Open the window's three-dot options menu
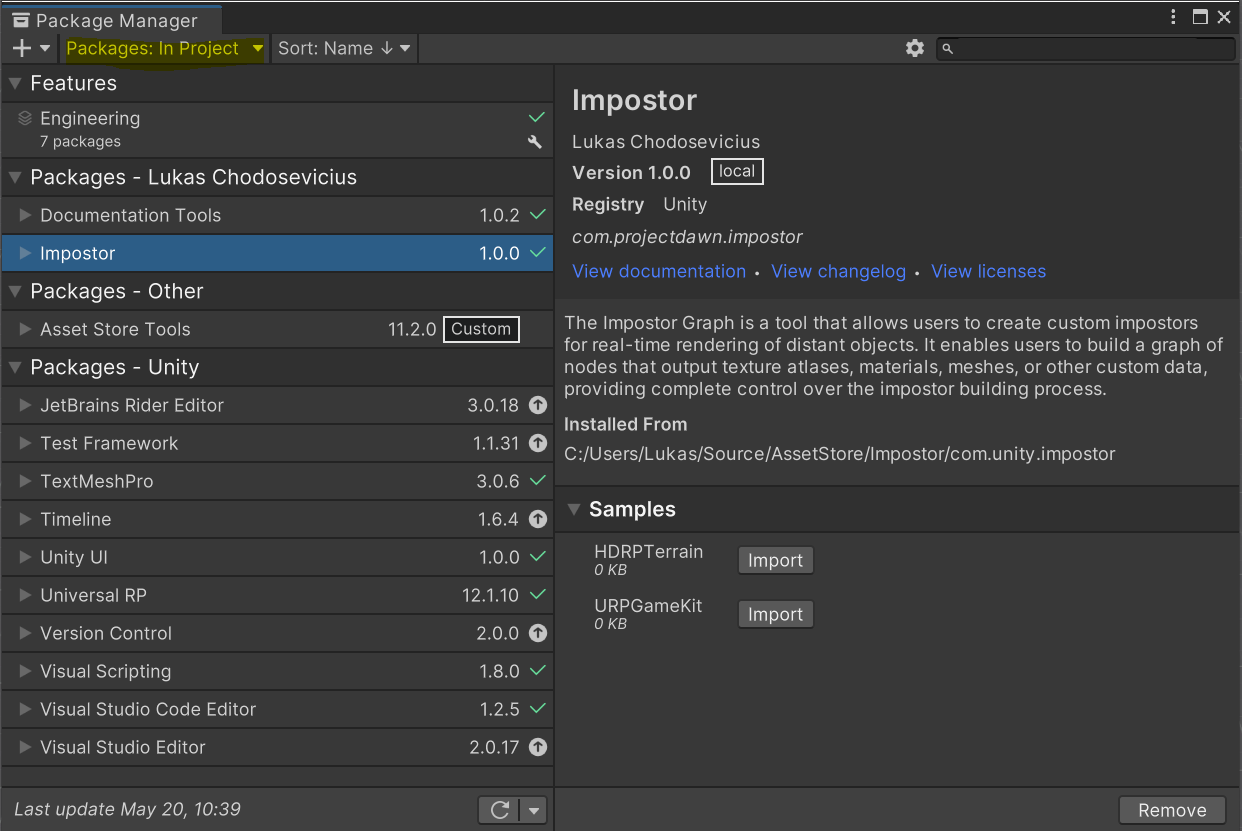The width and height of the screenshot is (1242, 831). 1174,17
